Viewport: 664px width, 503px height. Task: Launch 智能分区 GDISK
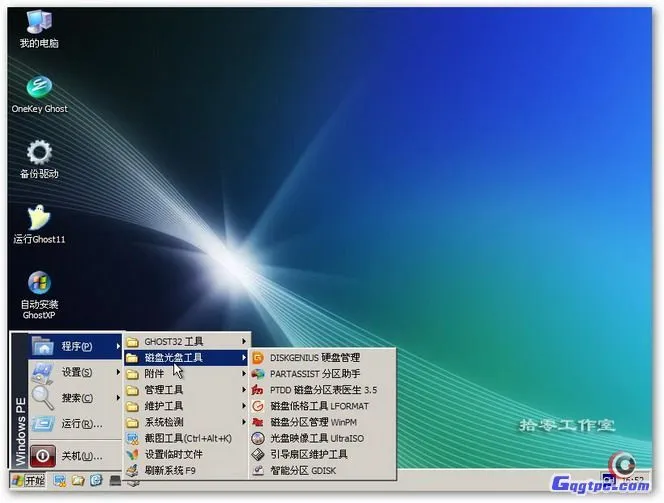pyautogui.click(x=322, y=470)
